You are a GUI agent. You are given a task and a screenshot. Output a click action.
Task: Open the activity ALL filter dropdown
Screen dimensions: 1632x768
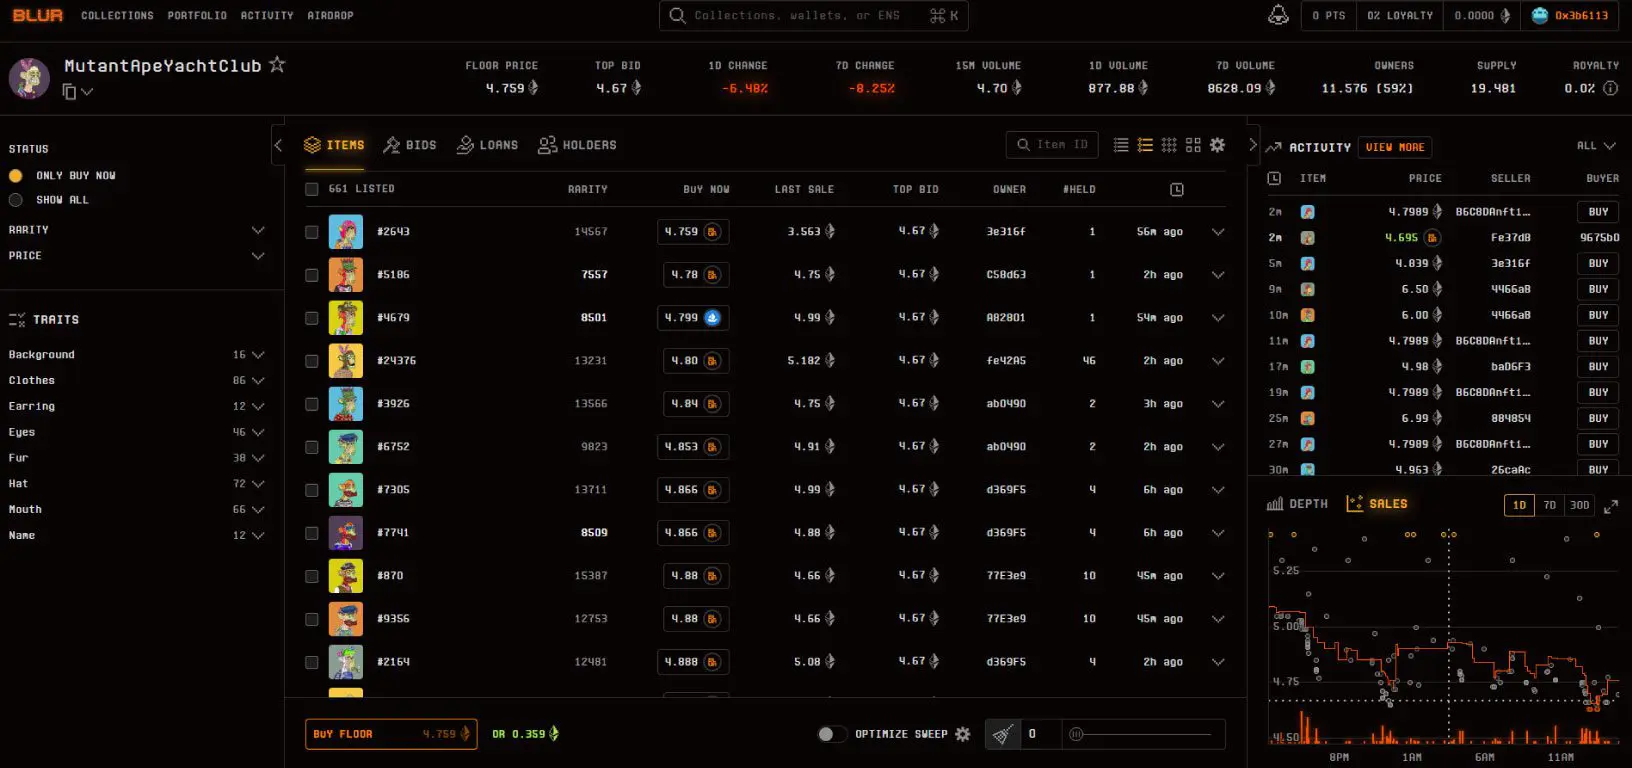coord(1596,146)
